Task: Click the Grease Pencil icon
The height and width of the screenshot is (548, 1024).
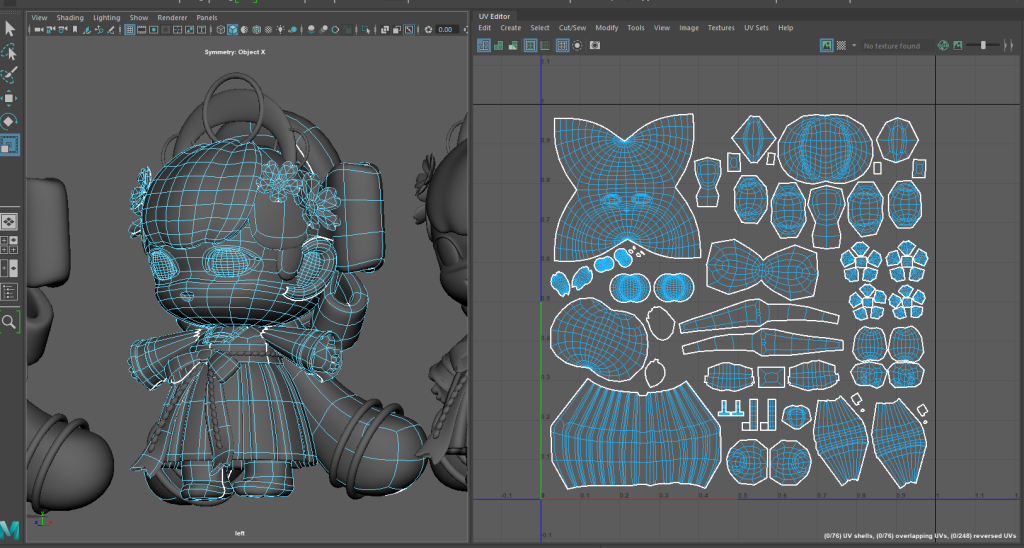Action: click(x=111, y=29)
